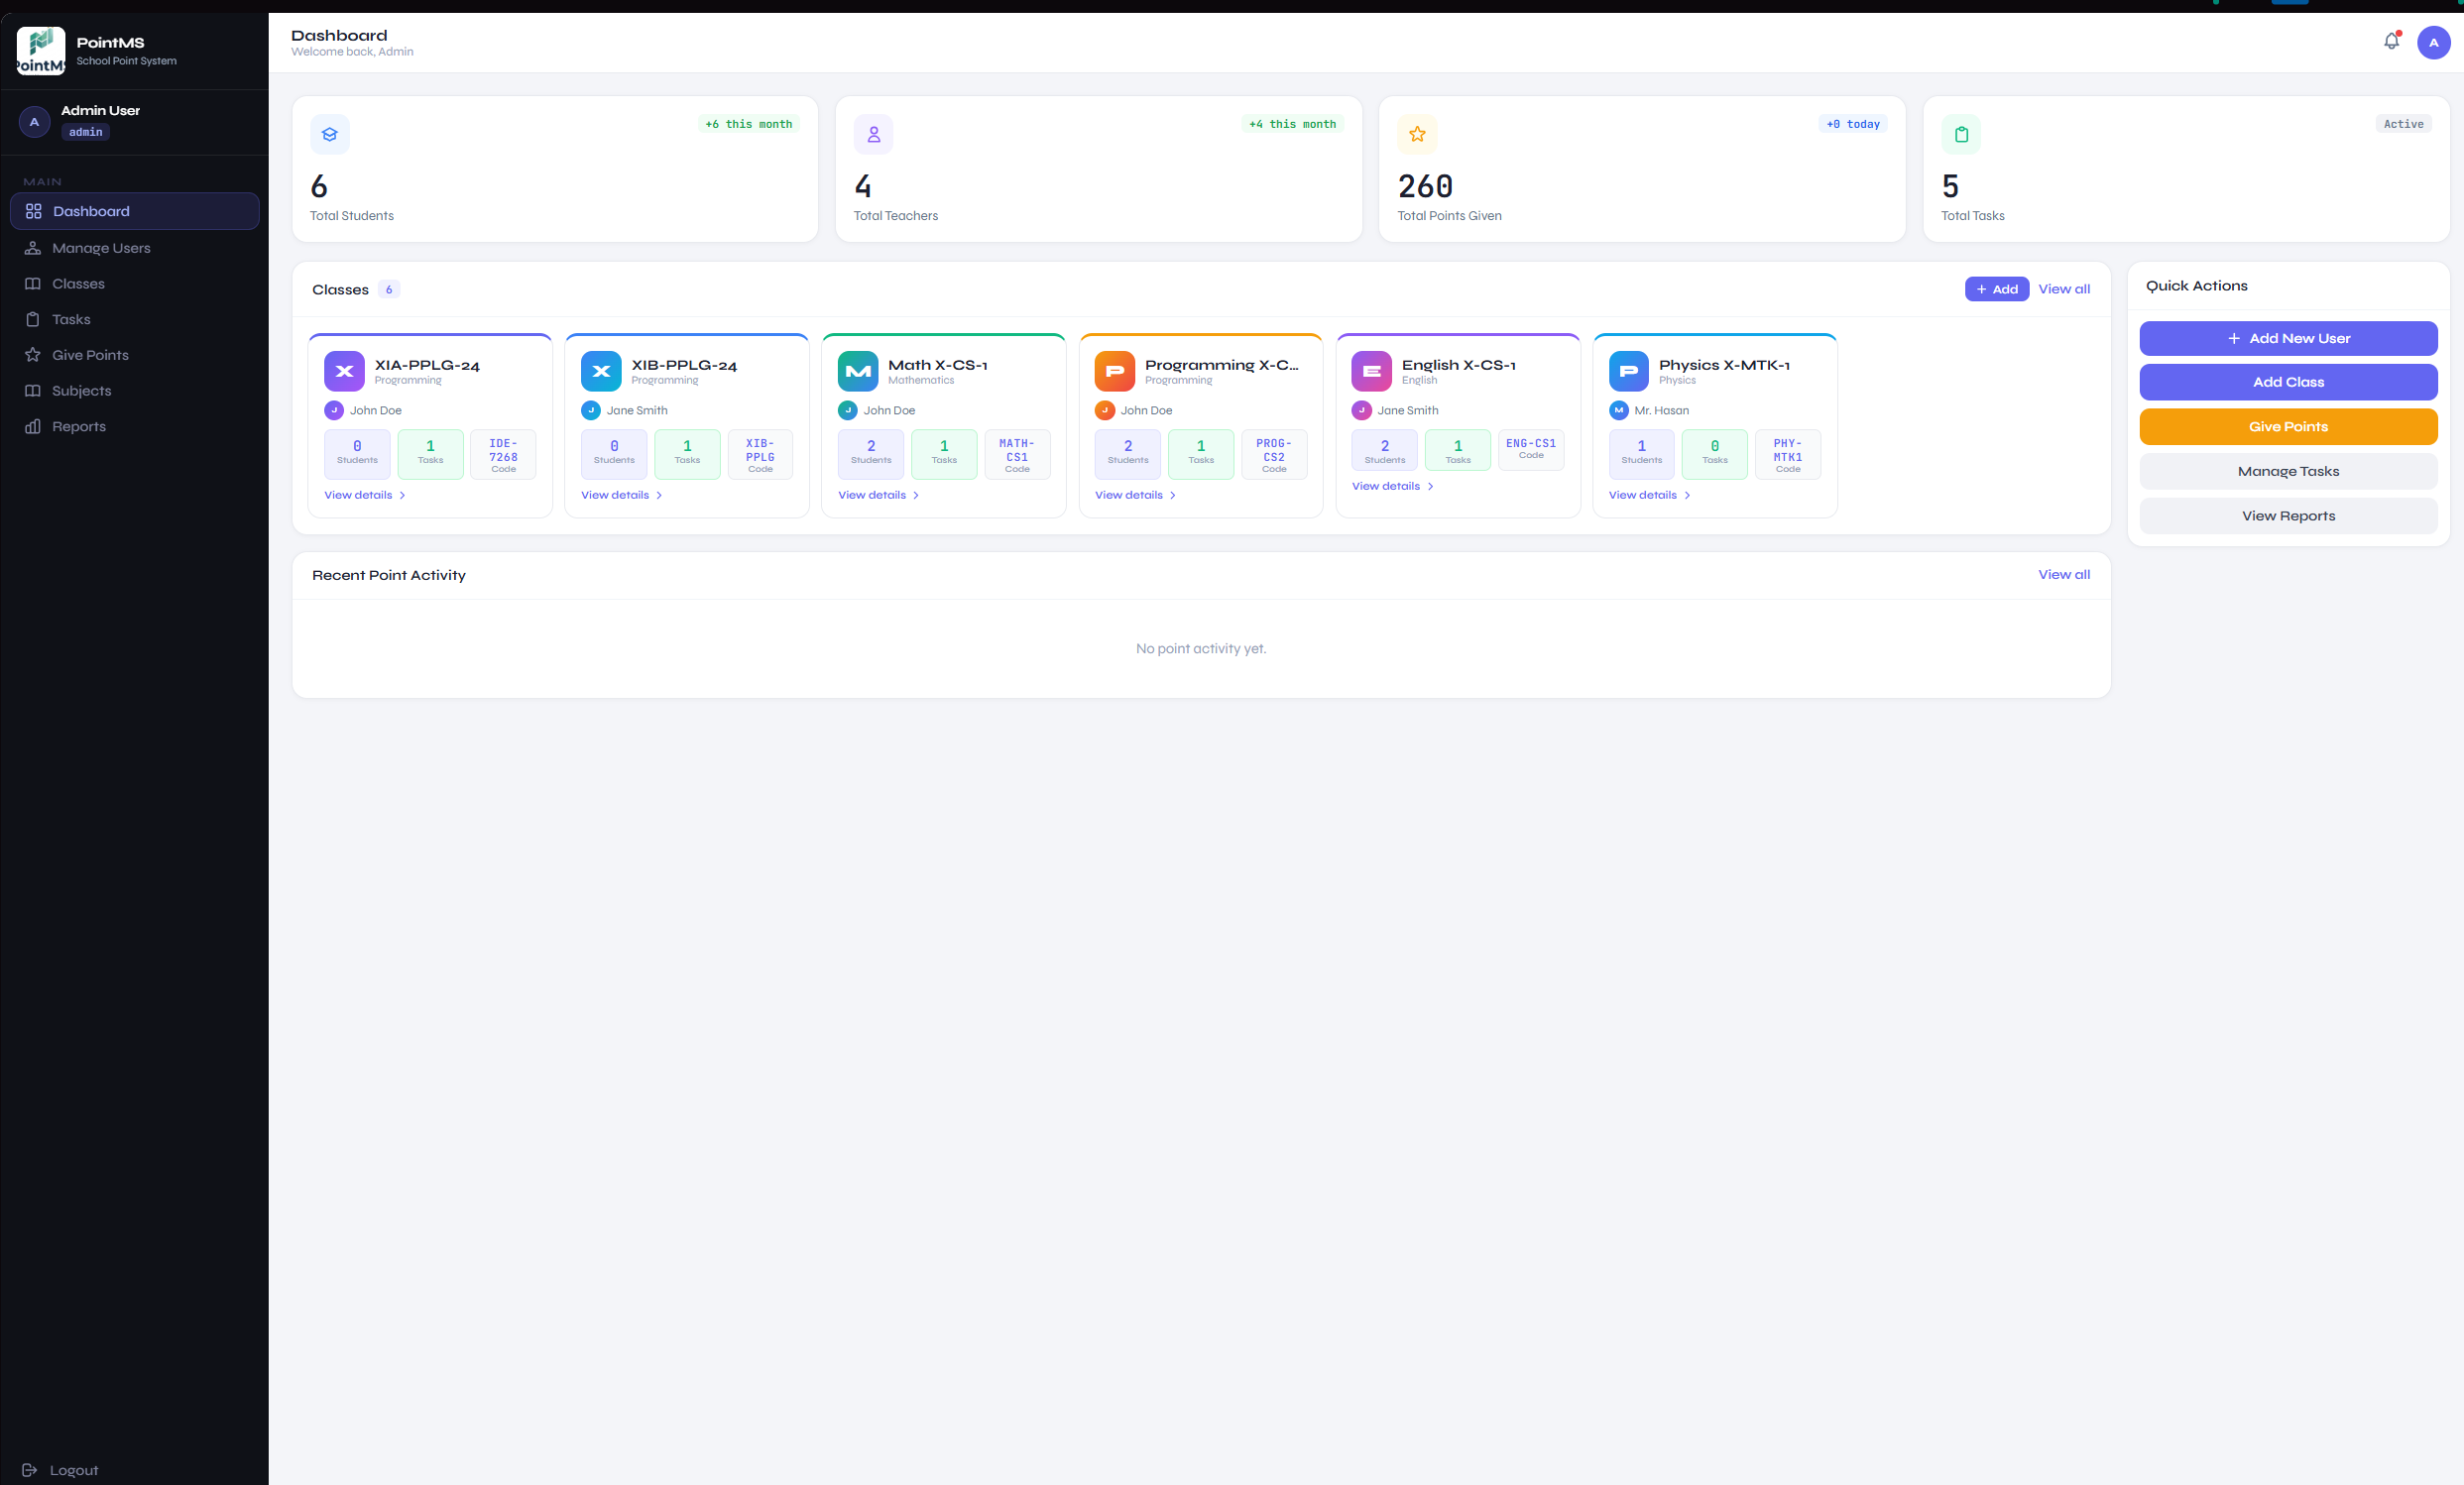Viewport: 2464px width, 1485px height.
Task: Click the Add class button
Action: [x=1997, y=289]
